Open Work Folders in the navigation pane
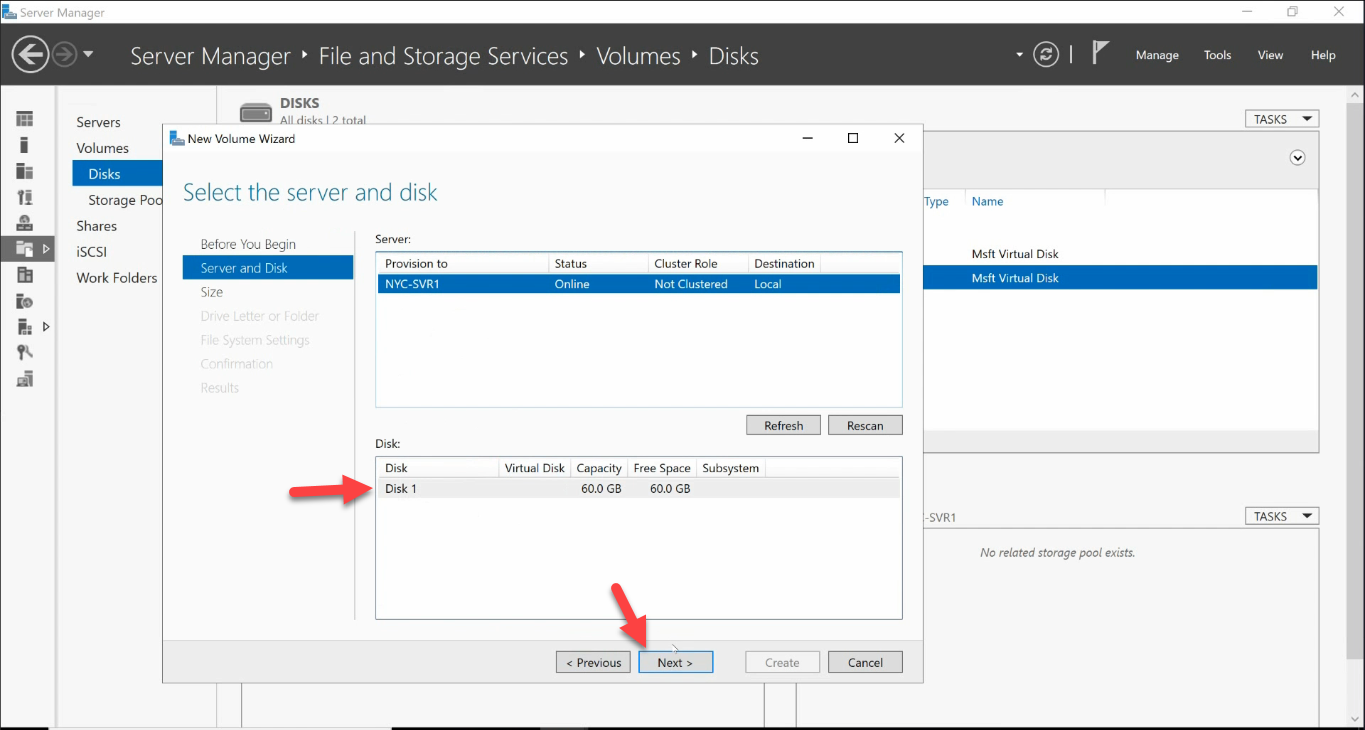Image resolution: width=1365 pixels, height=730 pixels. [117, 278]
